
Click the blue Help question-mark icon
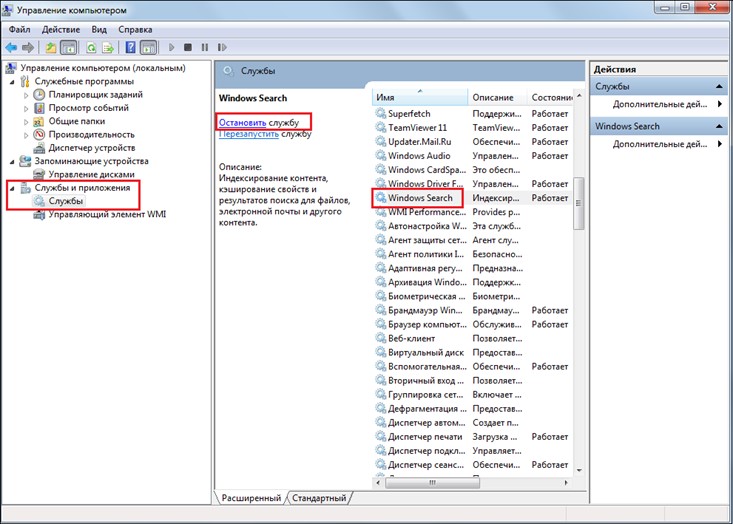(x=131, y=47)
